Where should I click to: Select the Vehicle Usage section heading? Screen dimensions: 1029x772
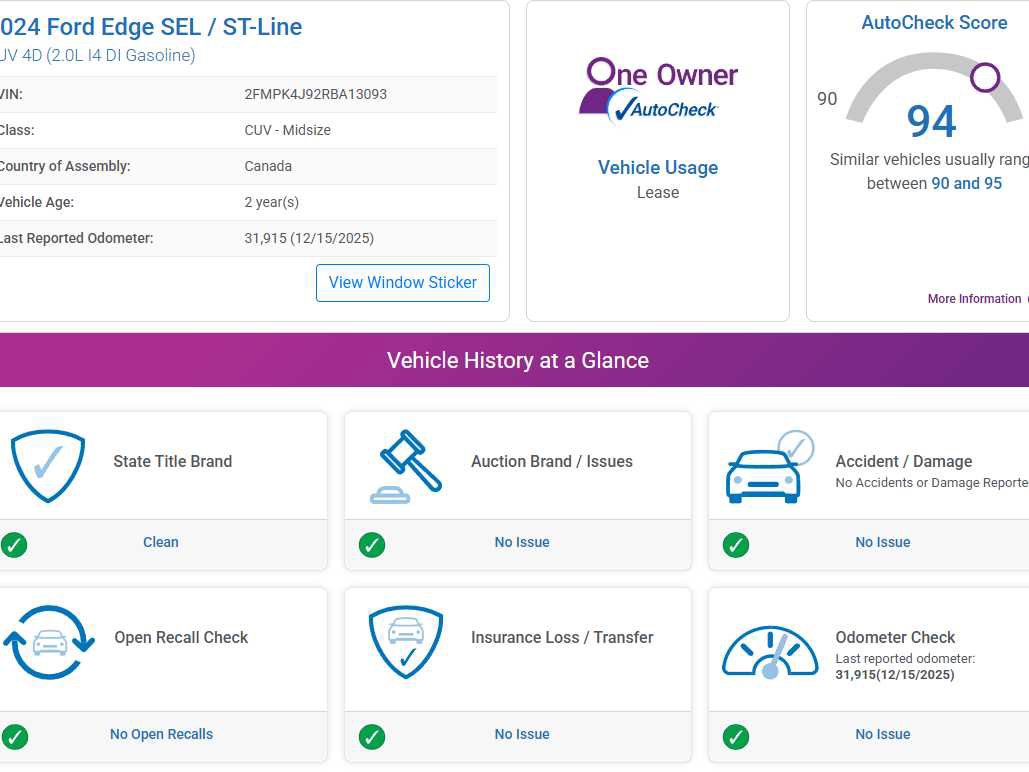657,167
